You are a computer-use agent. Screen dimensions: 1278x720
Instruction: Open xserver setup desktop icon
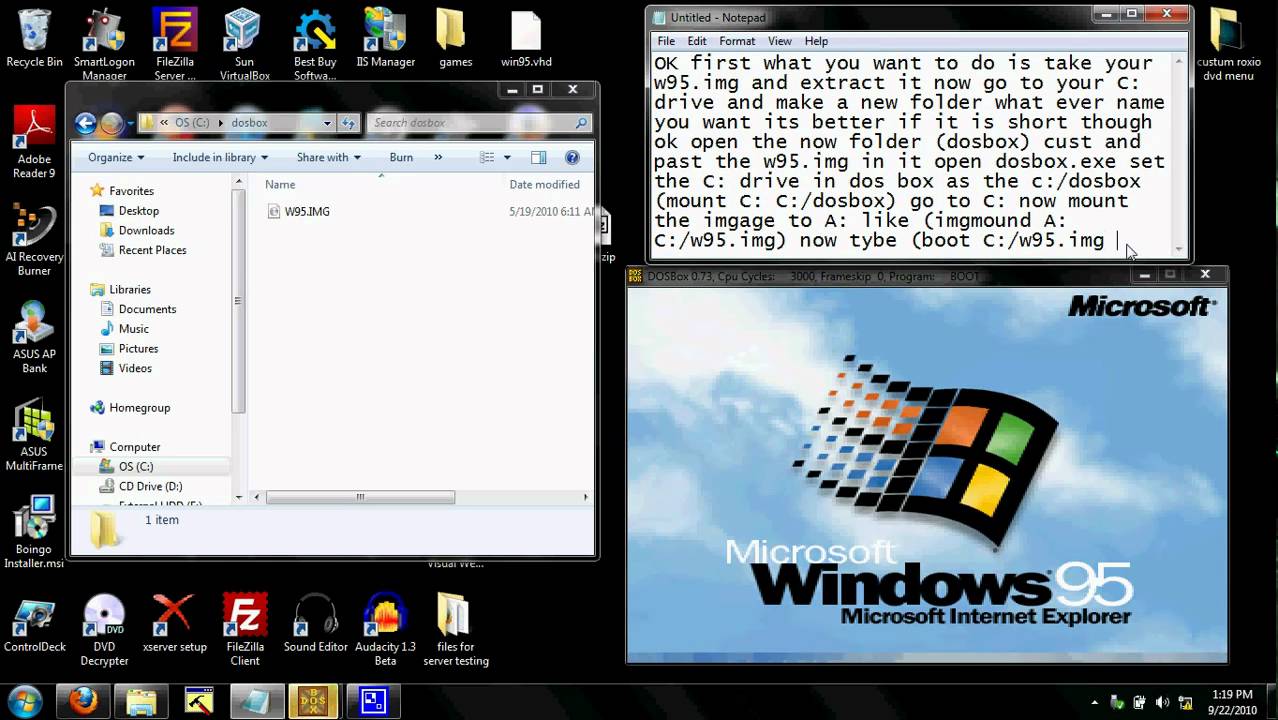click(175, 625)
